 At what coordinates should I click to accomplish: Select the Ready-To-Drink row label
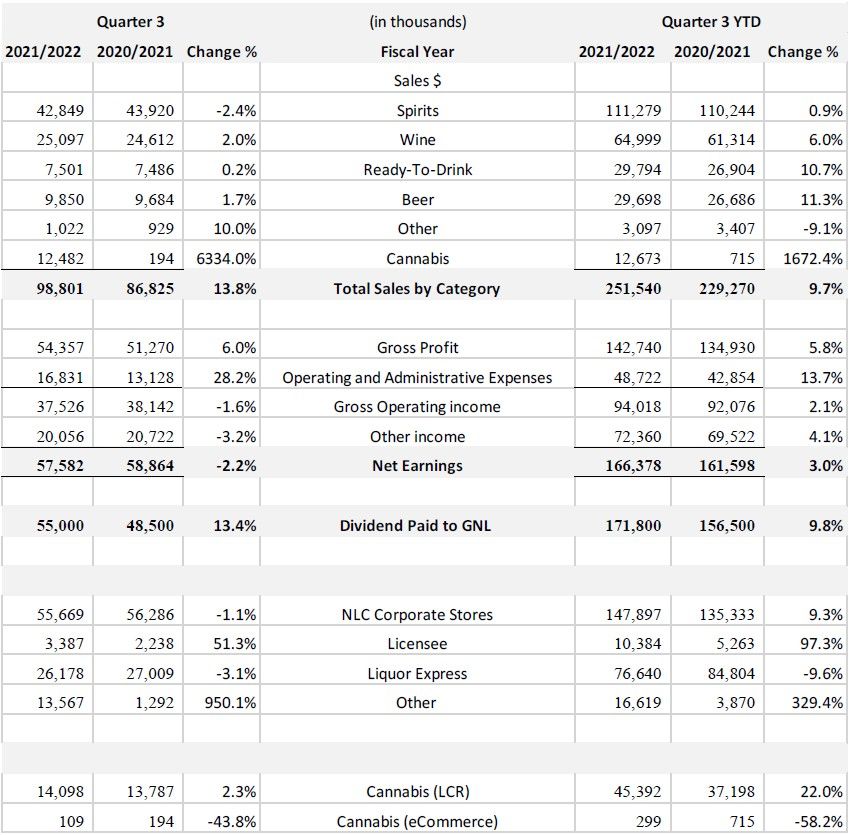point(417,170)
